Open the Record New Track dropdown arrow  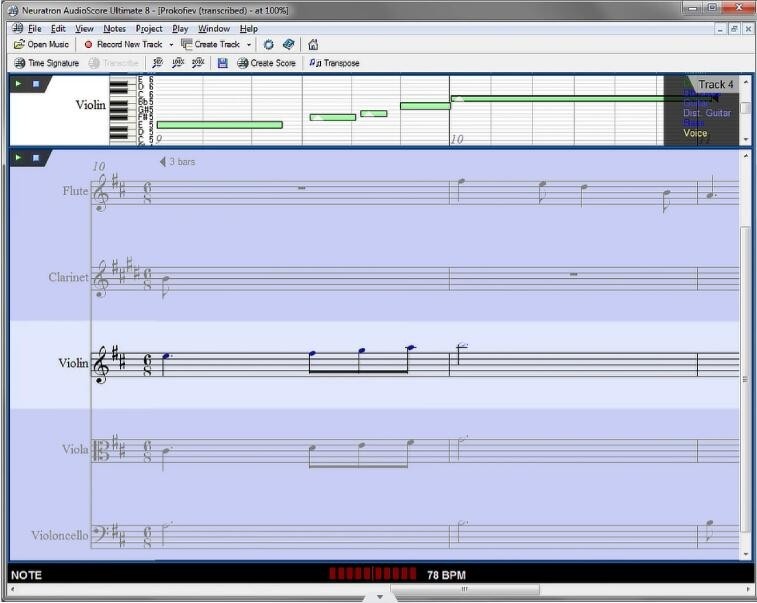pyautogui.click(x=171, y=45)
